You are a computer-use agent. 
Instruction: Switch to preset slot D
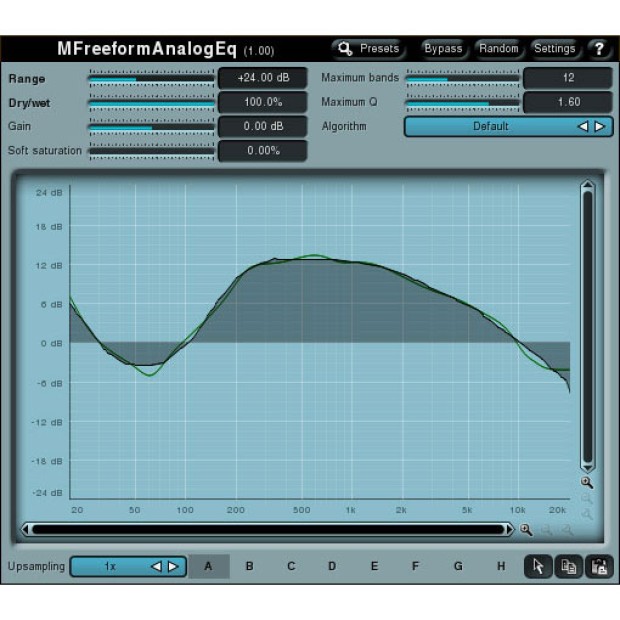click(x=332, y=566)
